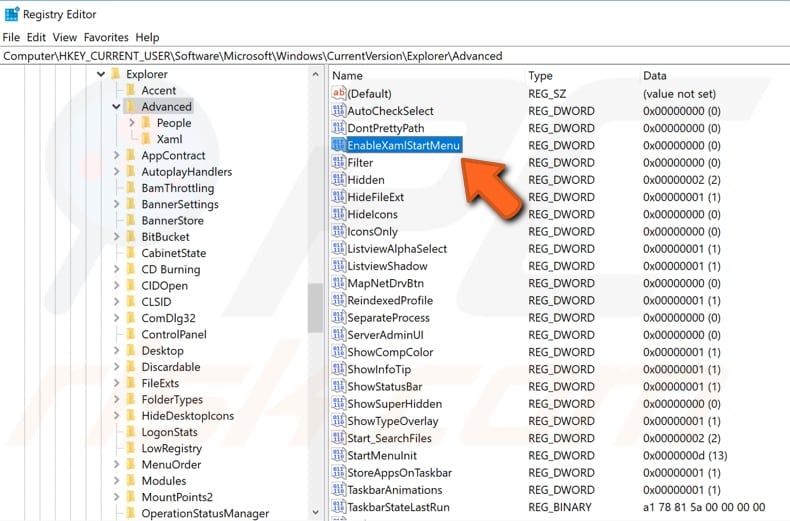Image resolution: width=790 pixels, height=521 pixels.
Task: Click the ShowStatusBar DWORD icon
Action: (339, 386)
